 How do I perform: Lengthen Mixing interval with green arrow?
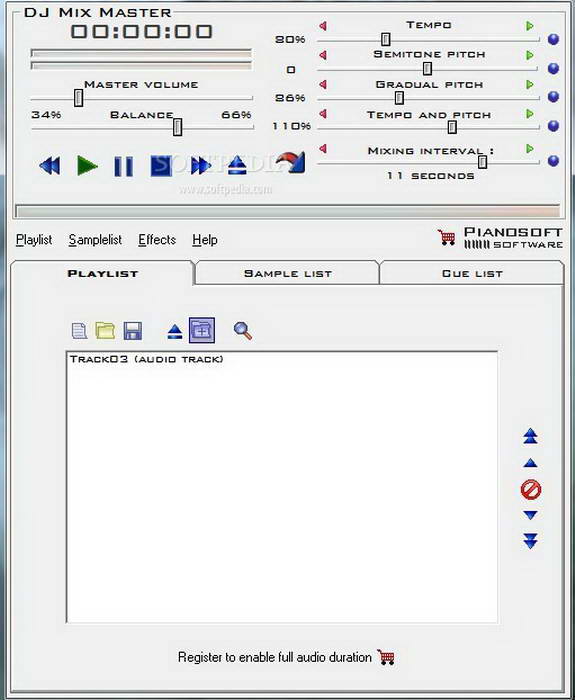pyautogui.click(x=529, y=148)
